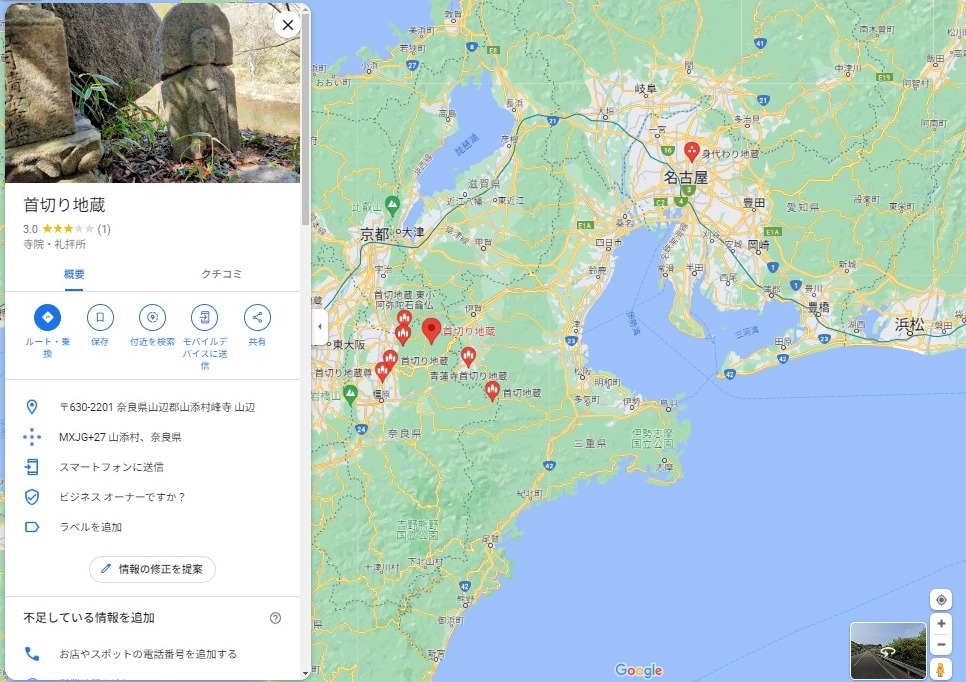966x682 pixels.
Task: Zoom in with the plus button
Action: (x=941, y=623)
